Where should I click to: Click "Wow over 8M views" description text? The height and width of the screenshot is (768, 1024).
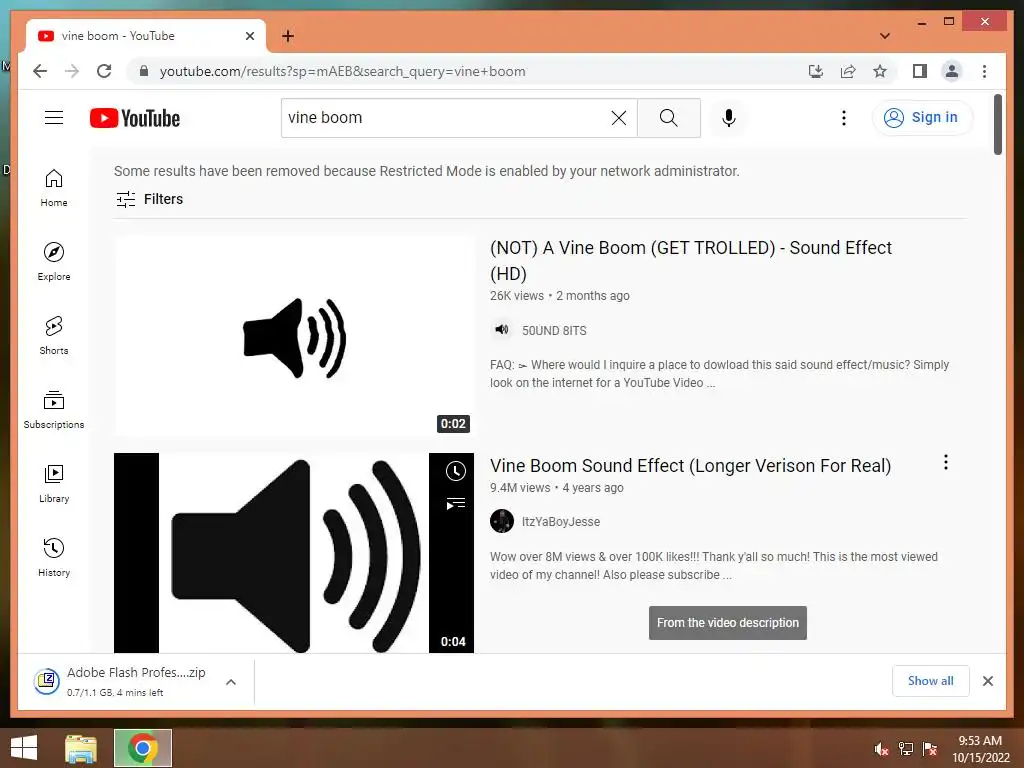coord(714,566)
